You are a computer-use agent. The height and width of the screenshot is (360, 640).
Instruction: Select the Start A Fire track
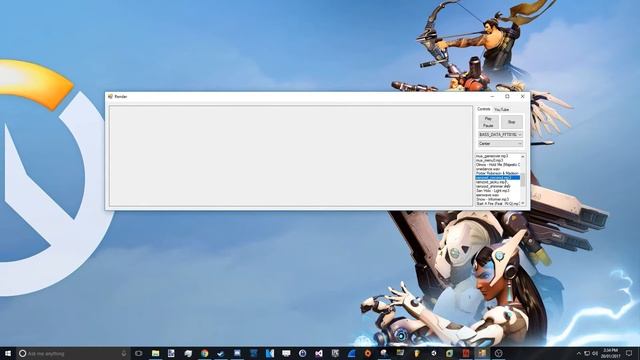(498, 203)
